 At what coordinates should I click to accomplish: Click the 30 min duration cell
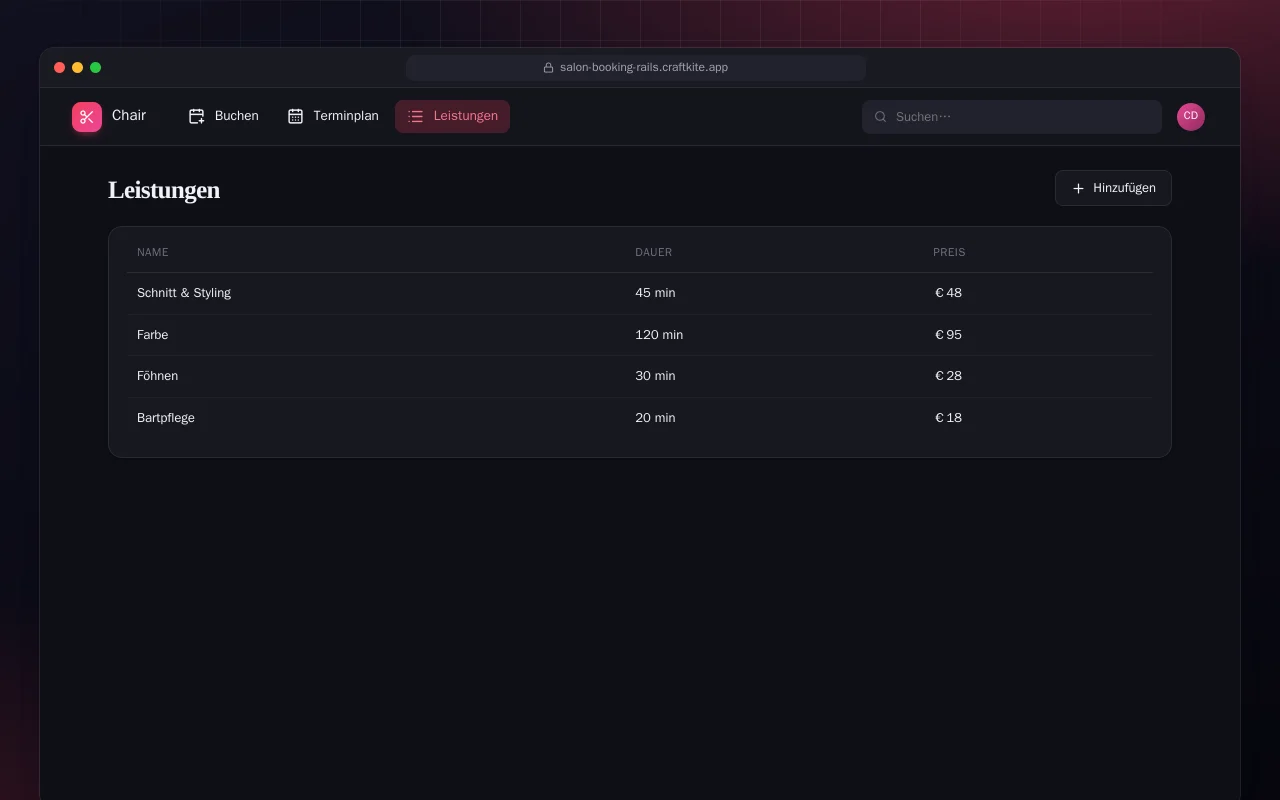click(655, 376)
